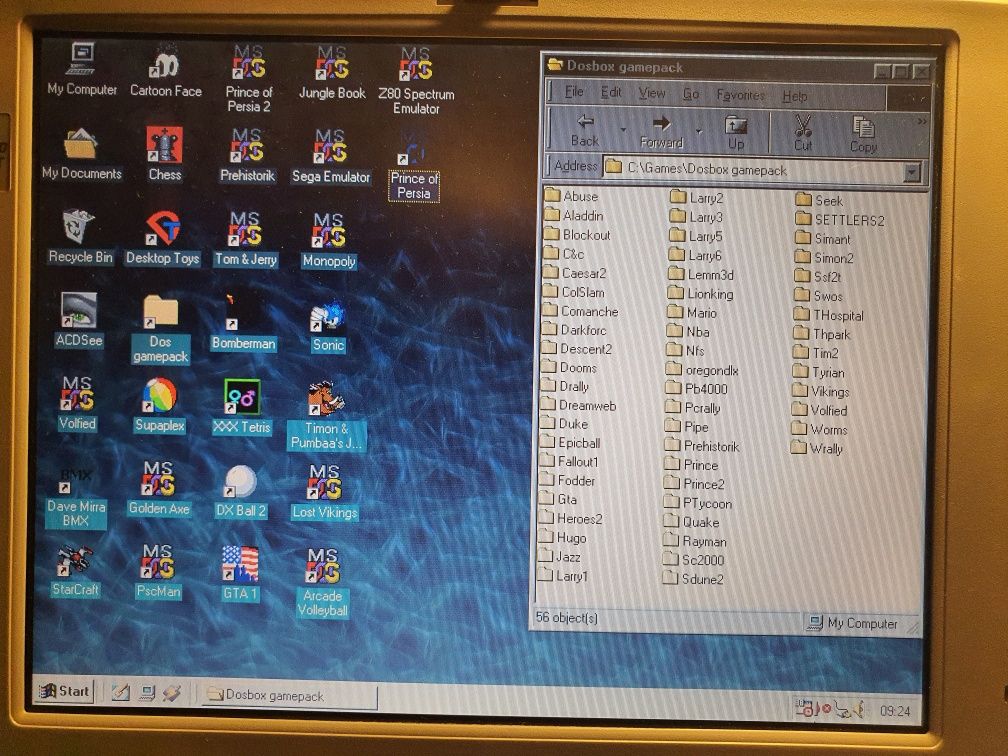
Task: Select the Lost Vikings shortcut
Action: click(324, 492)
